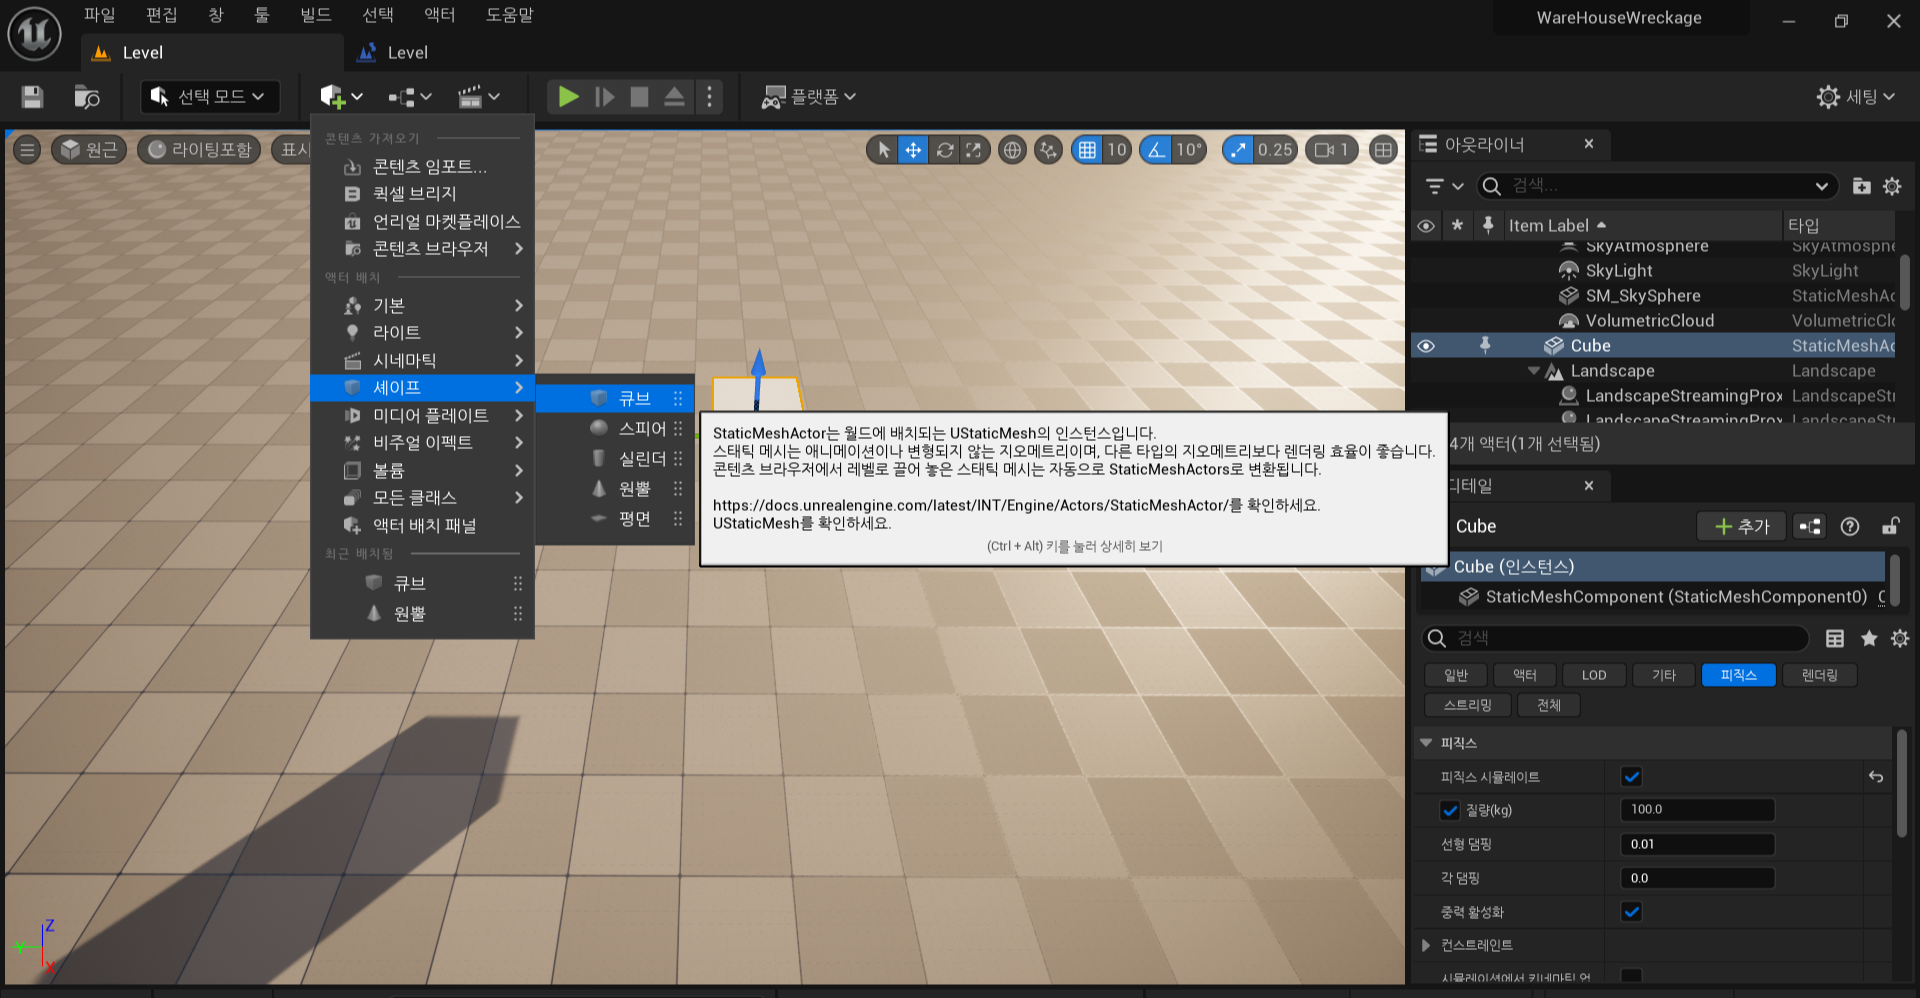Open camera speed setting in viewport
This screenshot has height=998, width=1920.
point(1332,150)
